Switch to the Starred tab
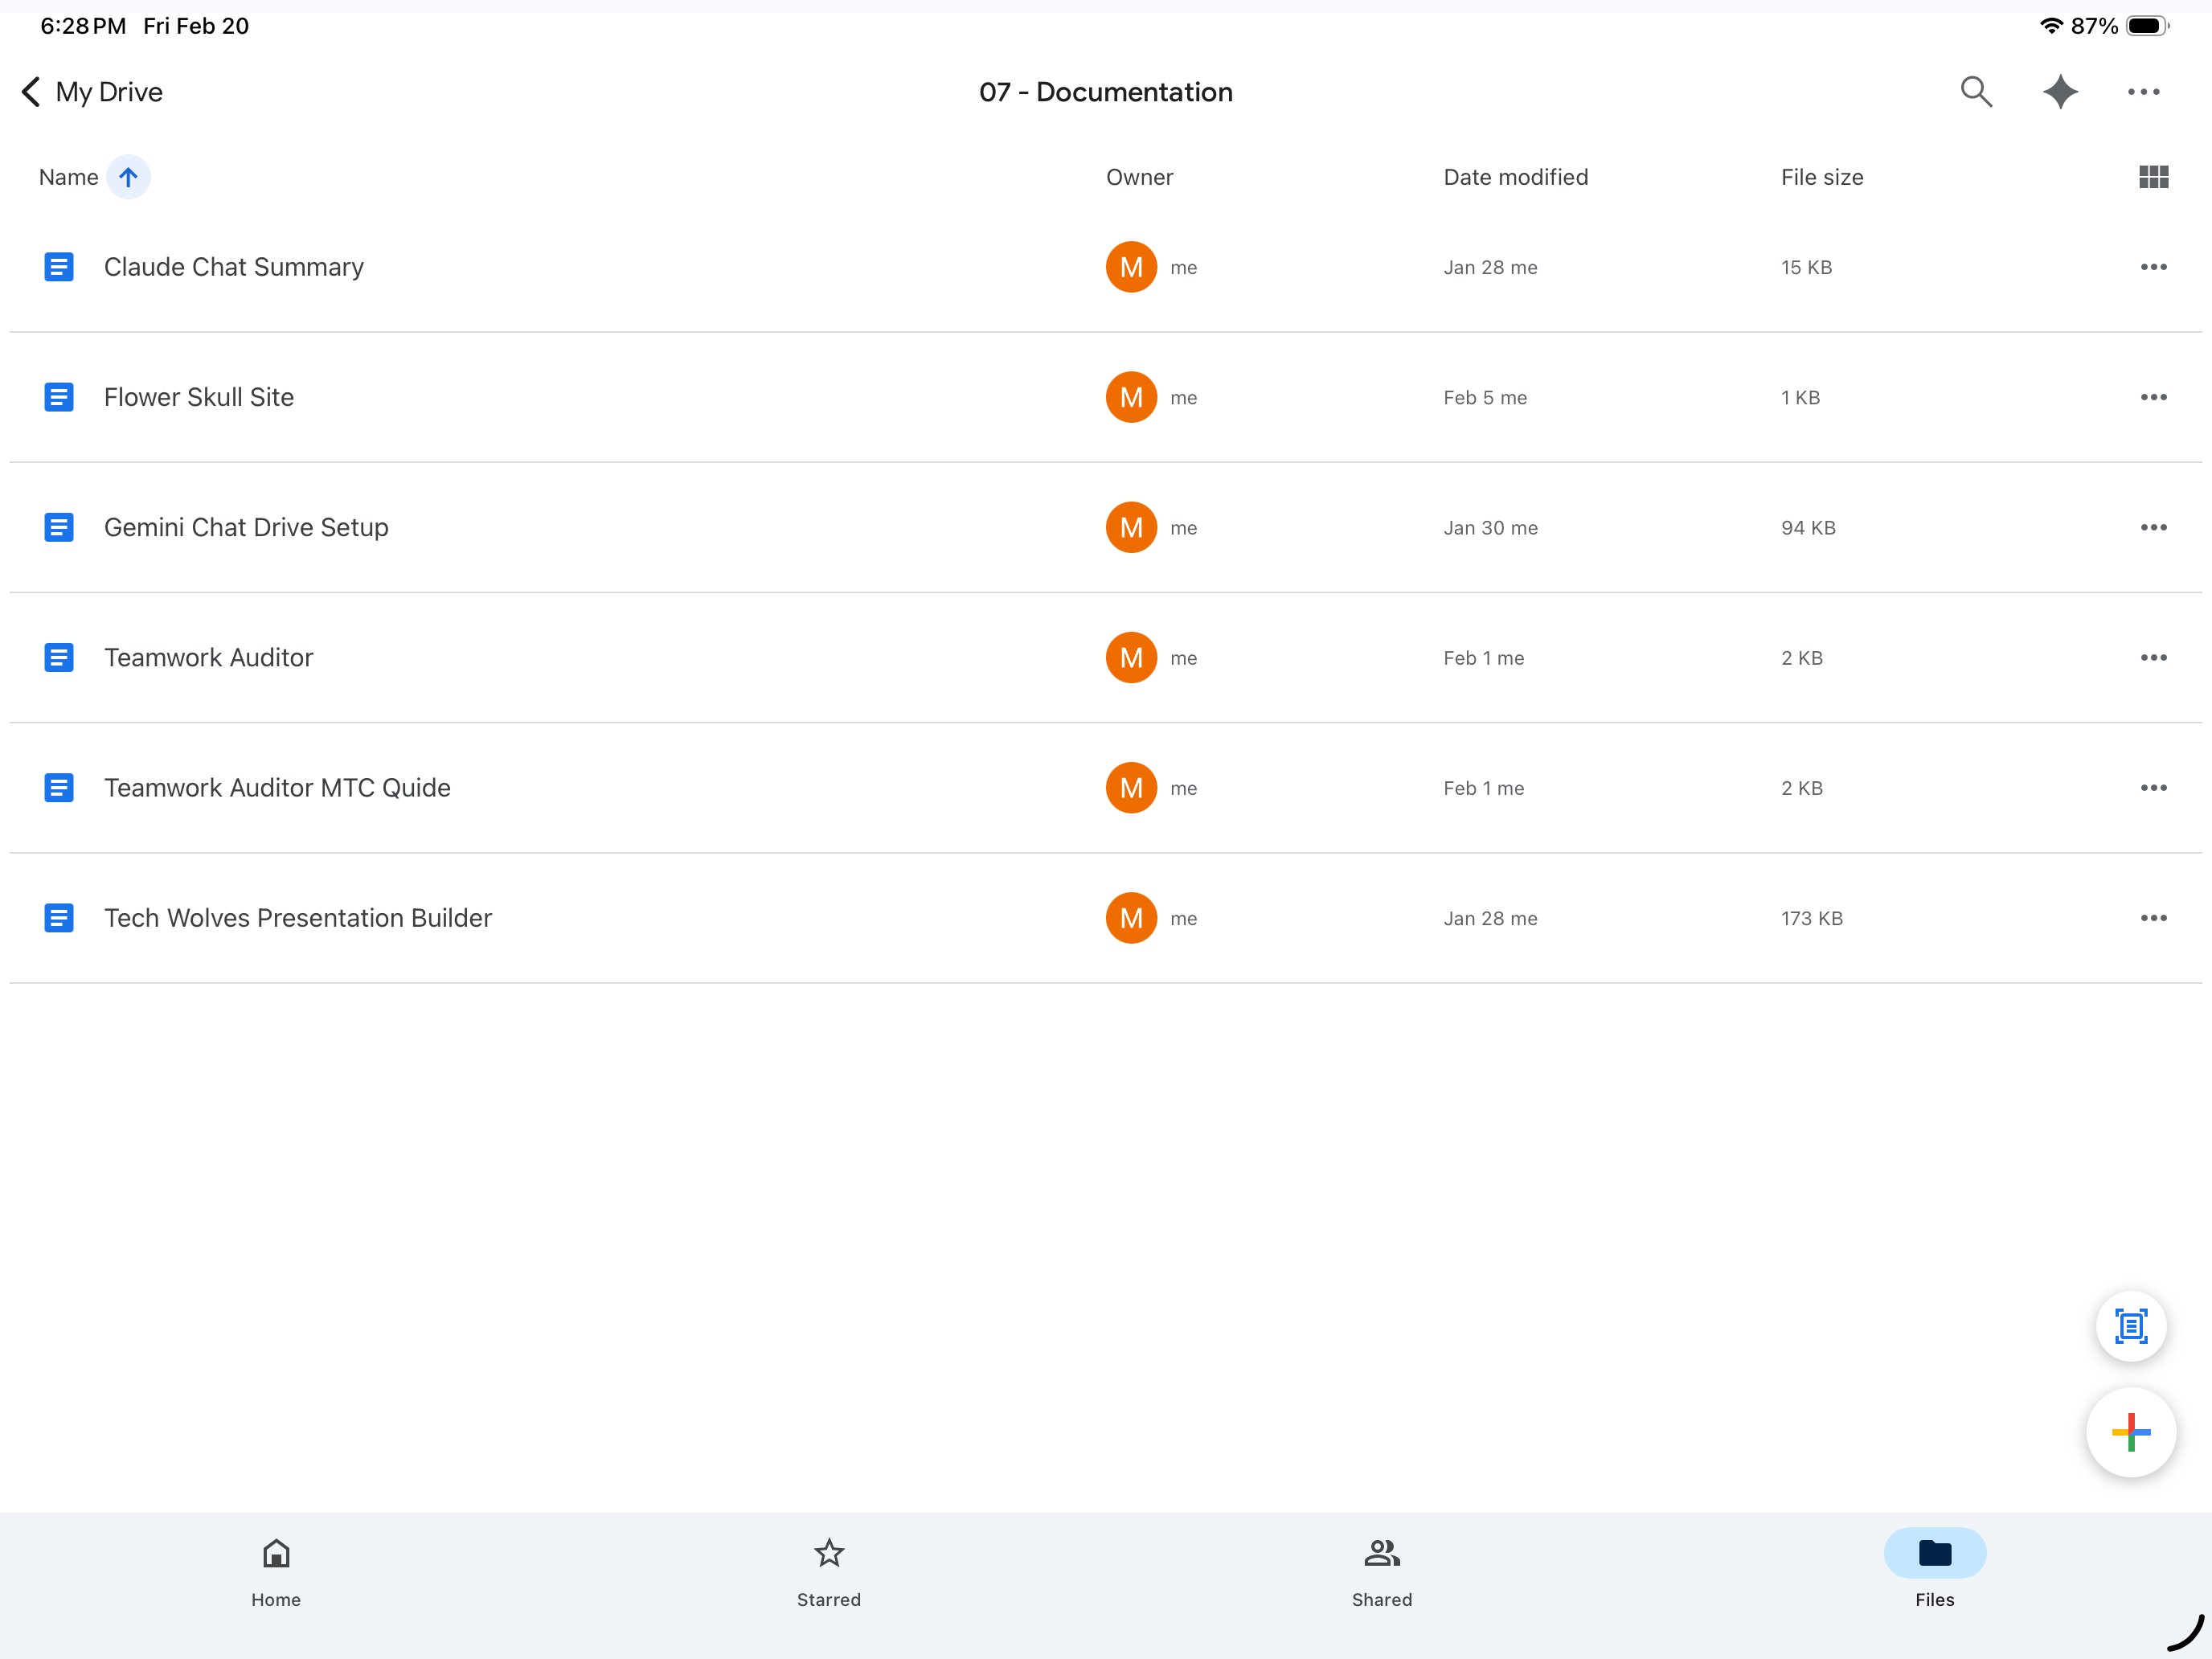 828,1571
